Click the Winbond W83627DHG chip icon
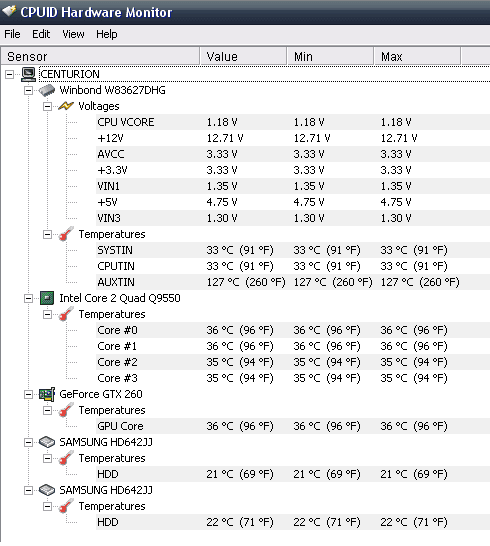 pyautogui.click(x=47, y=90)
